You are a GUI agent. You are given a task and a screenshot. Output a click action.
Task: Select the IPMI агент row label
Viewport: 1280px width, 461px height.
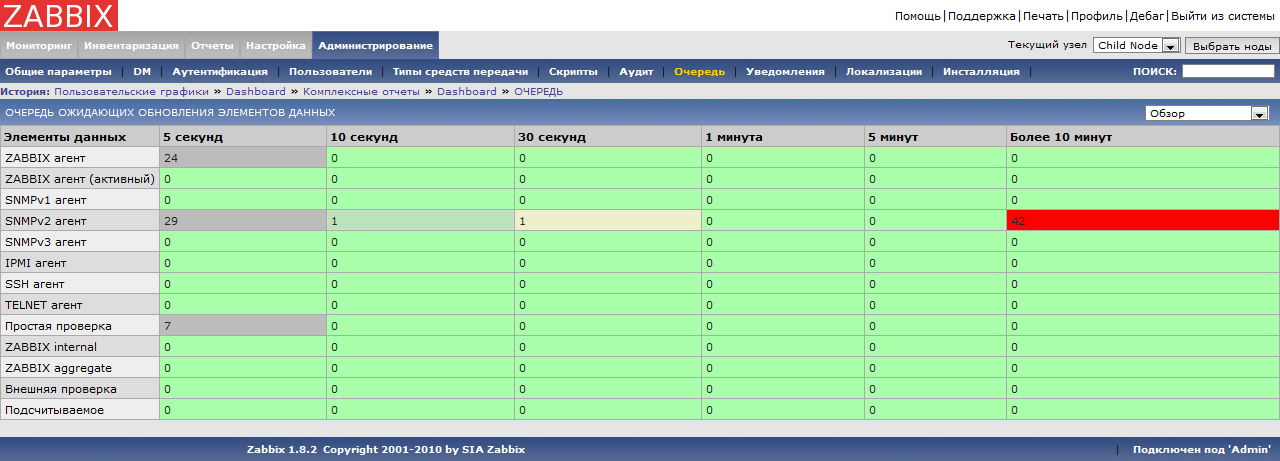[36, 263]
